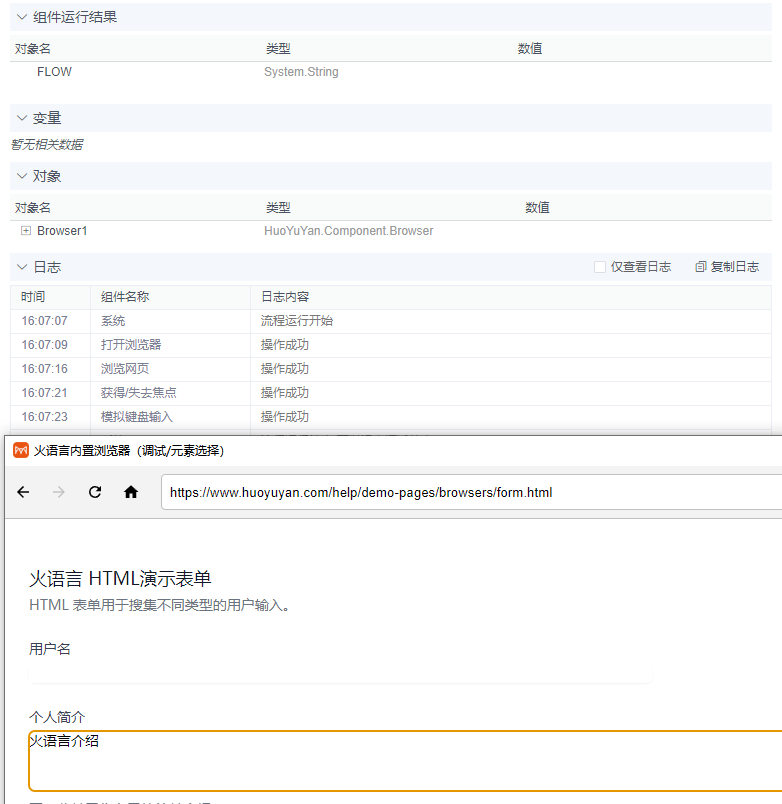Screen dimensions: 782x804
Task: Click the 复制日志 copy icon
Action: [x=700, y=267]
